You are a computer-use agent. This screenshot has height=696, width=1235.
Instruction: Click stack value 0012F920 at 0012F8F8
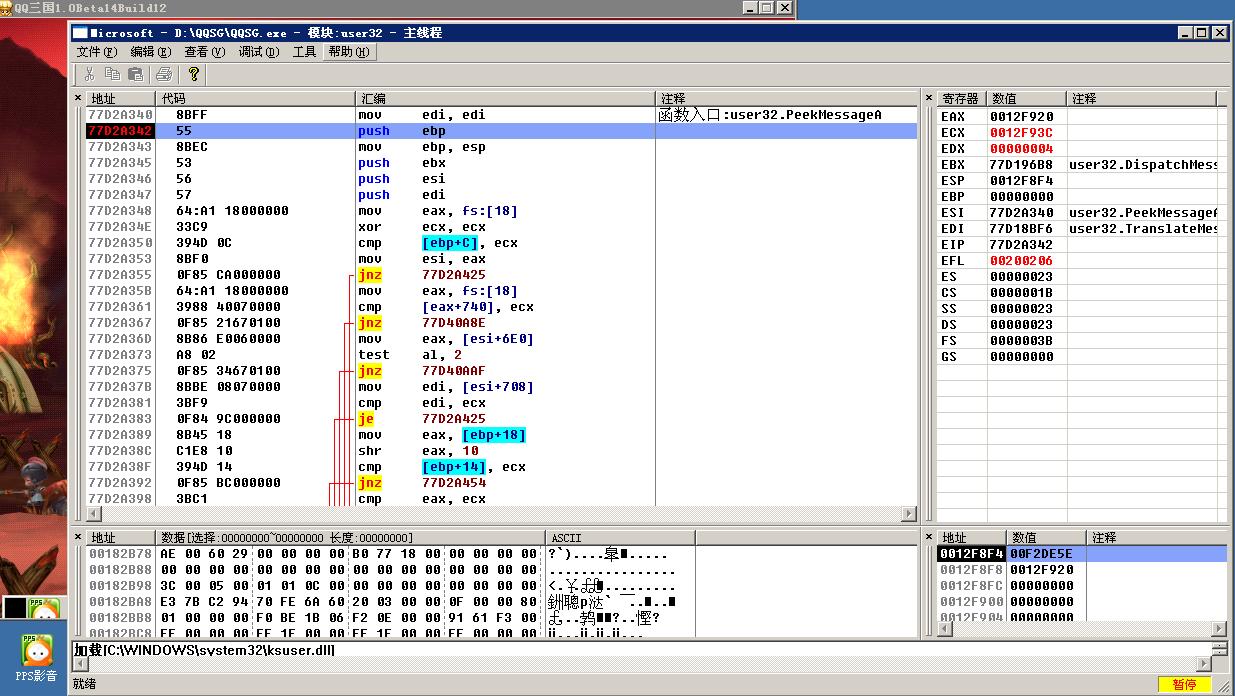[1041, 570]
